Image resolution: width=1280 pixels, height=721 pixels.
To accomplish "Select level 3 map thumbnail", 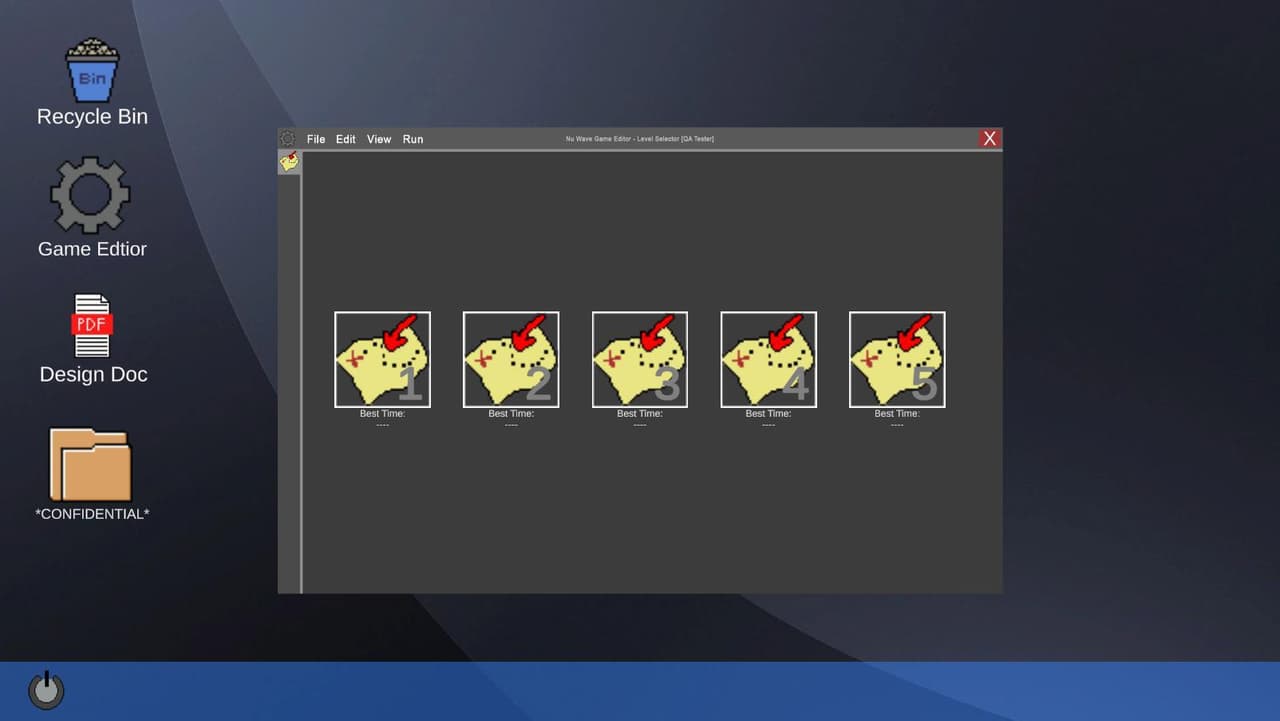I will [640, 360].
